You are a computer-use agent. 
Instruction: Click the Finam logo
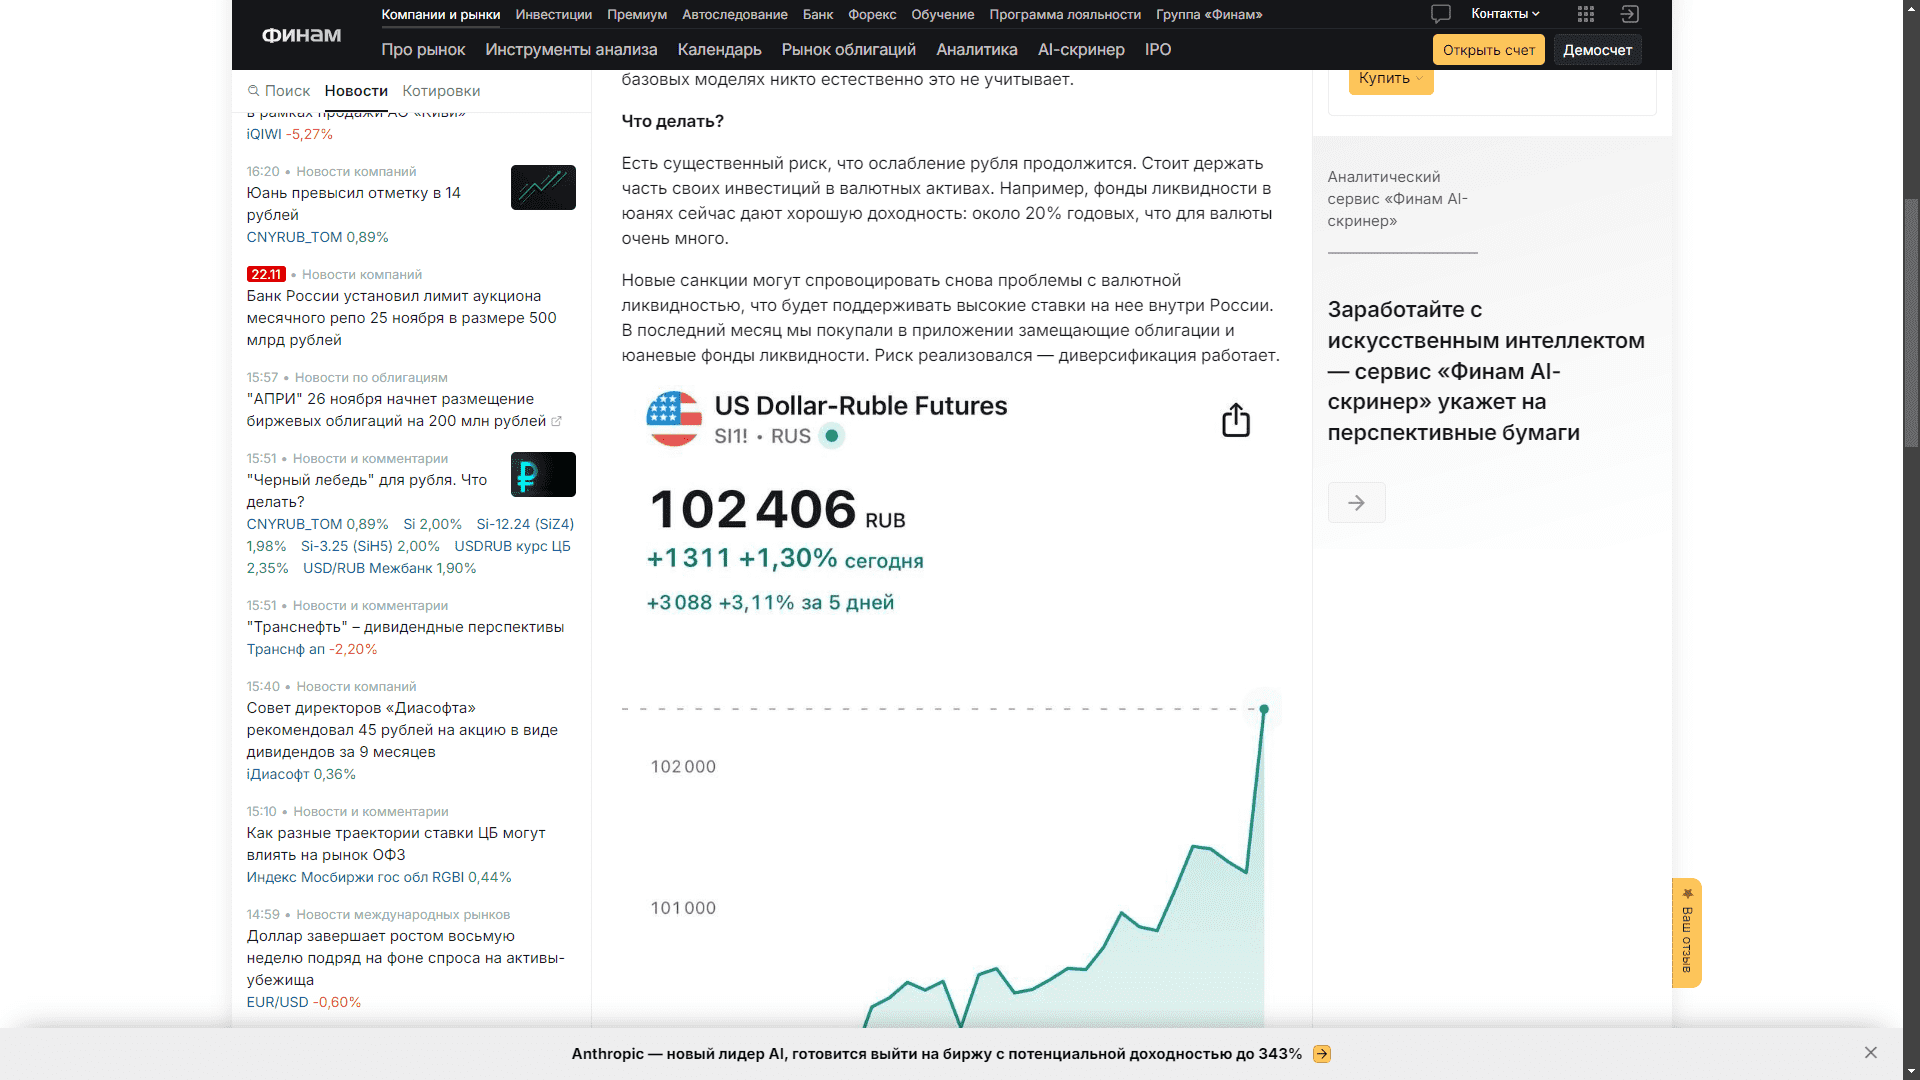301,35
